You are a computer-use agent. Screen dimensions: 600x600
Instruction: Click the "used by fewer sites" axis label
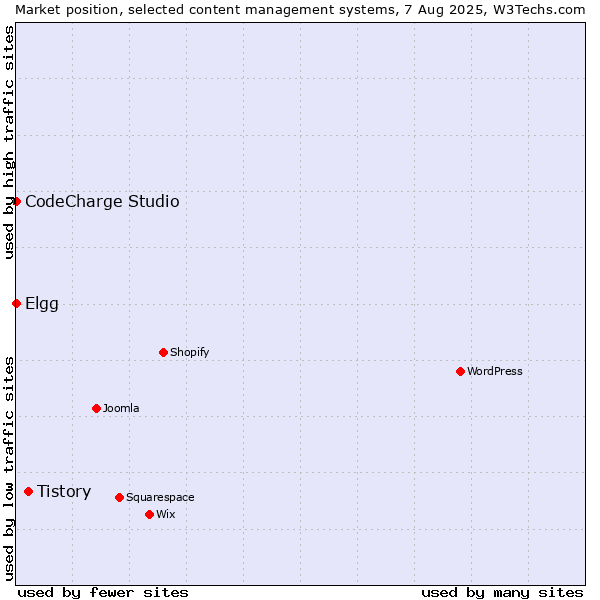tap(103, 593)
